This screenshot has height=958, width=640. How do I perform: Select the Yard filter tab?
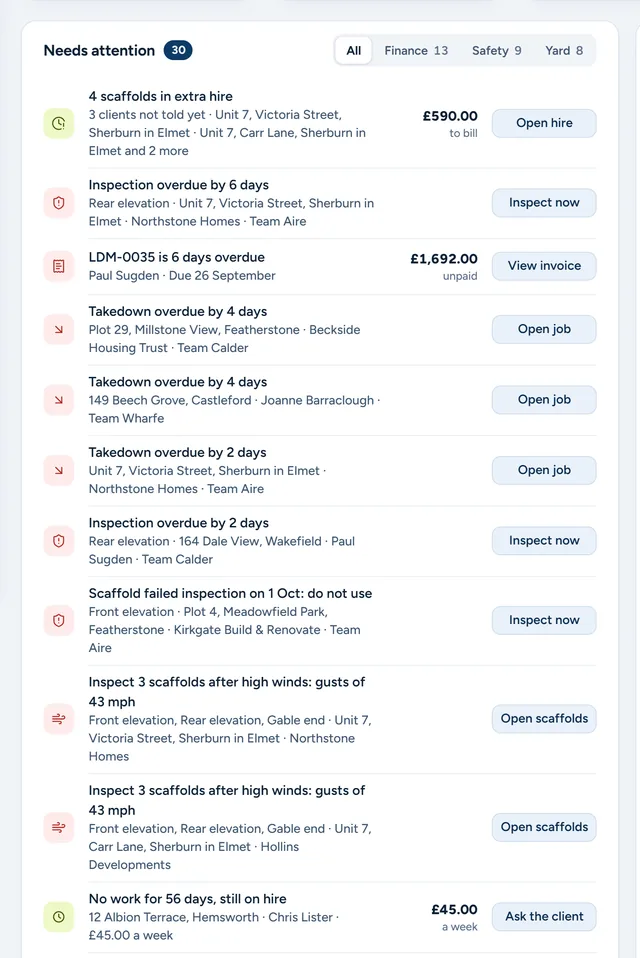564,51
